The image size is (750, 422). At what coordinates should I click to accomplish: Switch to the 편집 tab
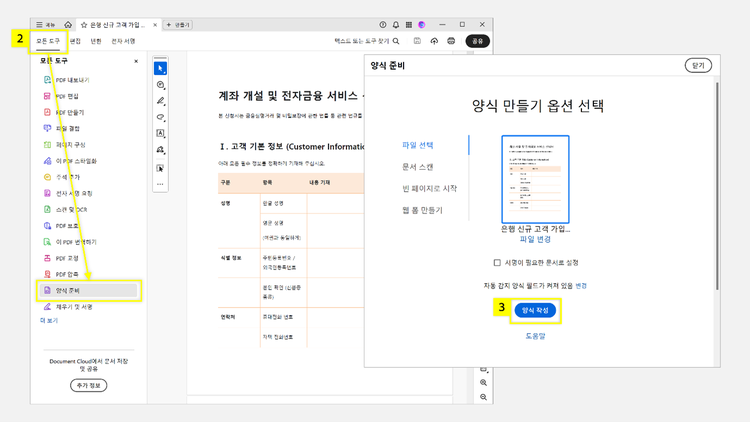coord(75,41)
